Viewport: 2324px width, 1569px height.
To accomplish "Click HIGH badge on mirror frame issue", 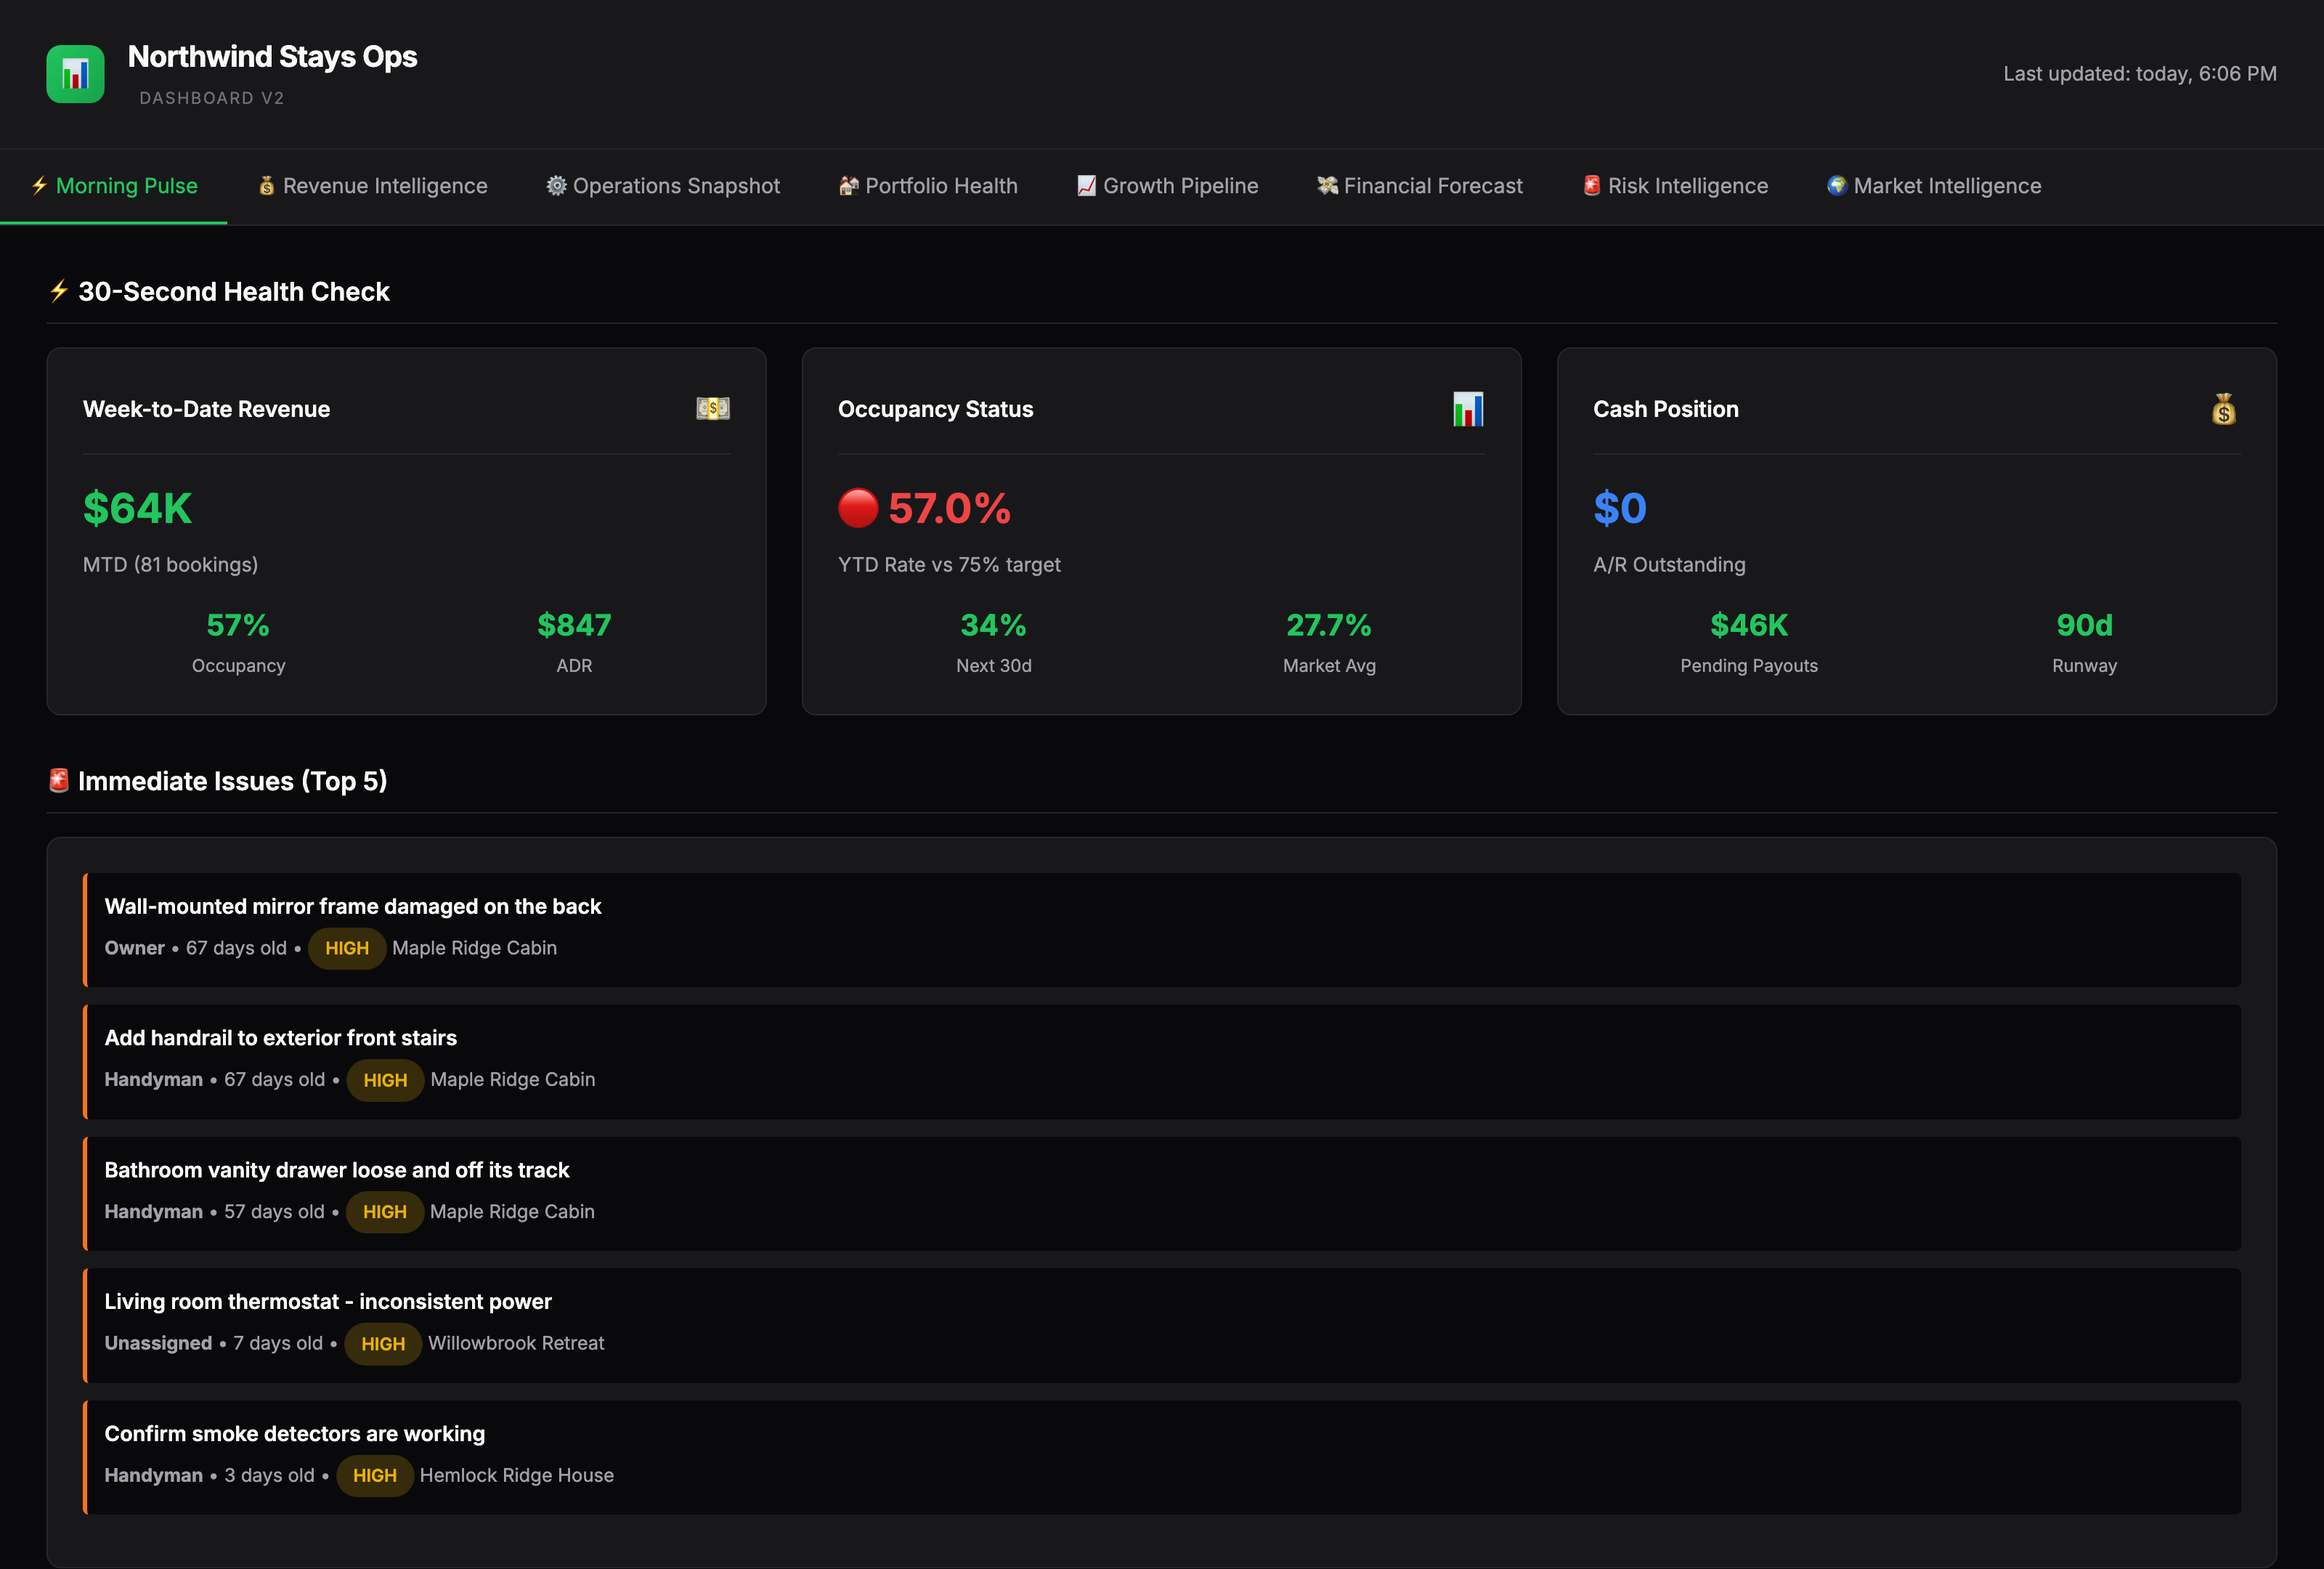I will click(x=347, y=948).
